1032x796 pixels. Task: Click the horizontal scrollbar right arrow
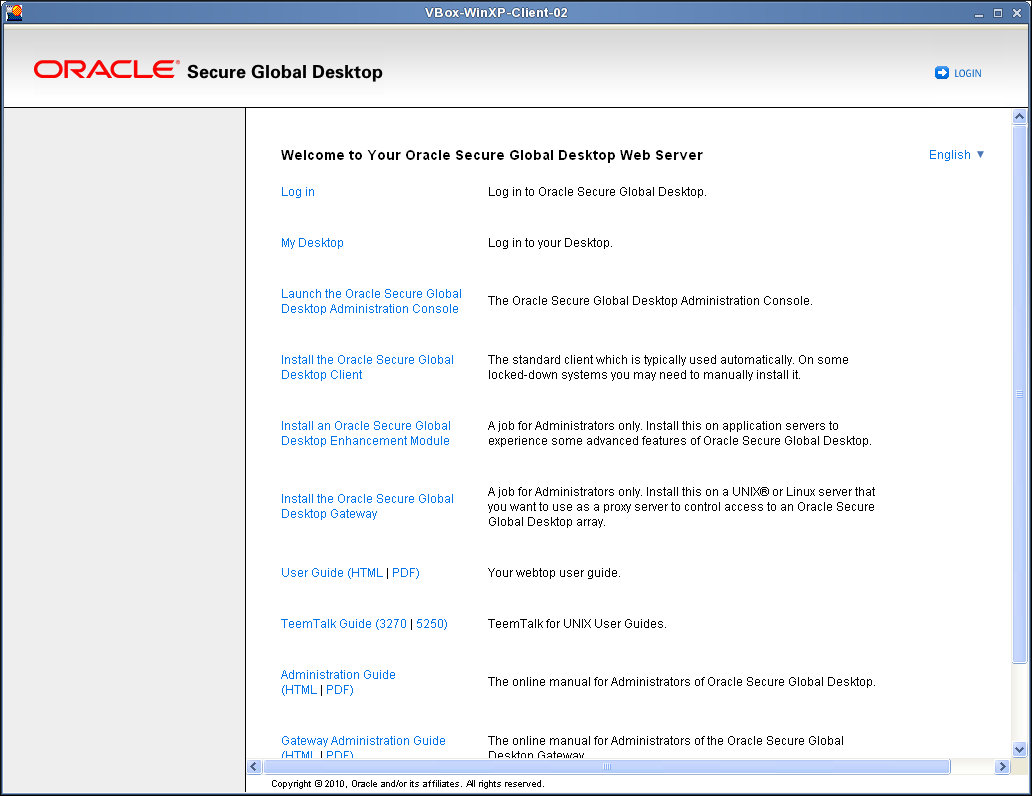point(1002,766)
